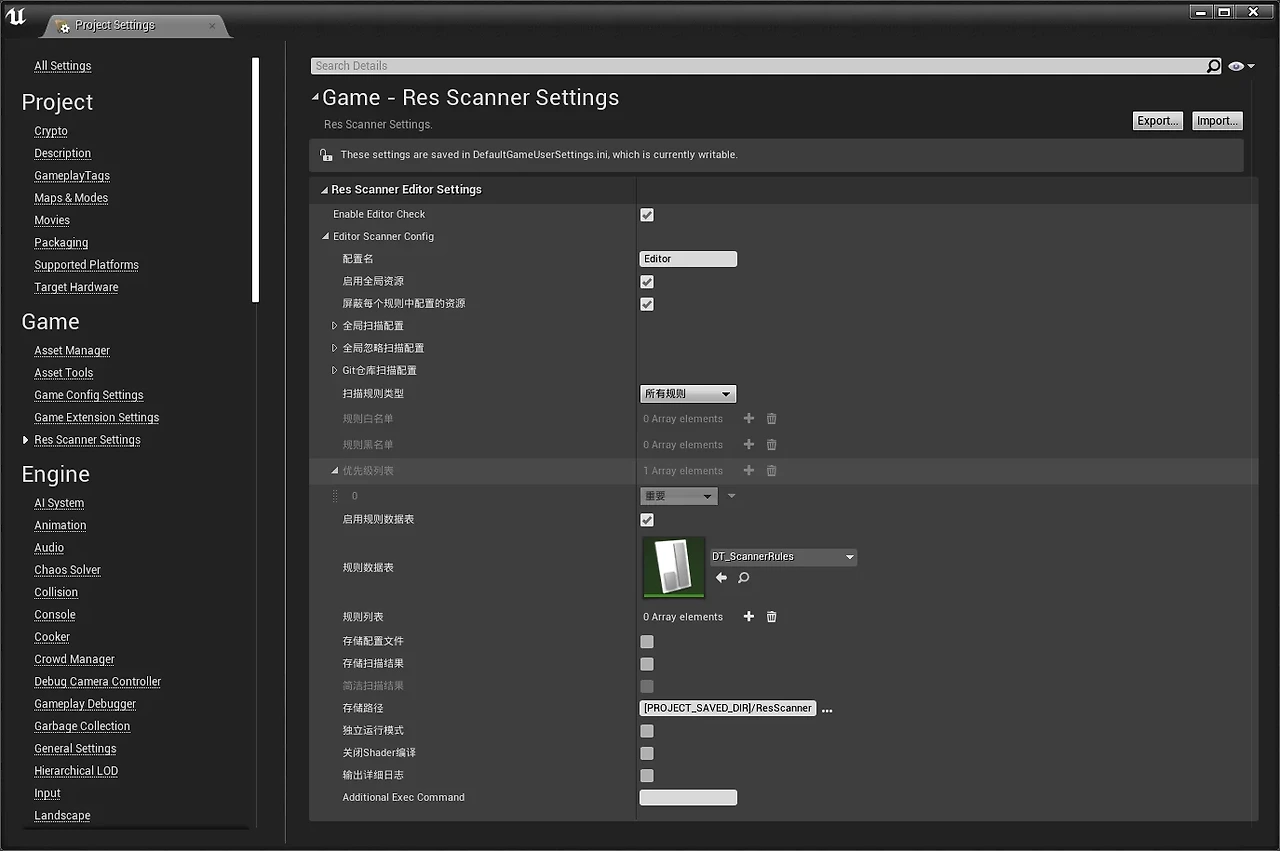1280x851 pixels.
Task: Open the 存储路径 browse ellipsis button
Action: tap(827, 709)
